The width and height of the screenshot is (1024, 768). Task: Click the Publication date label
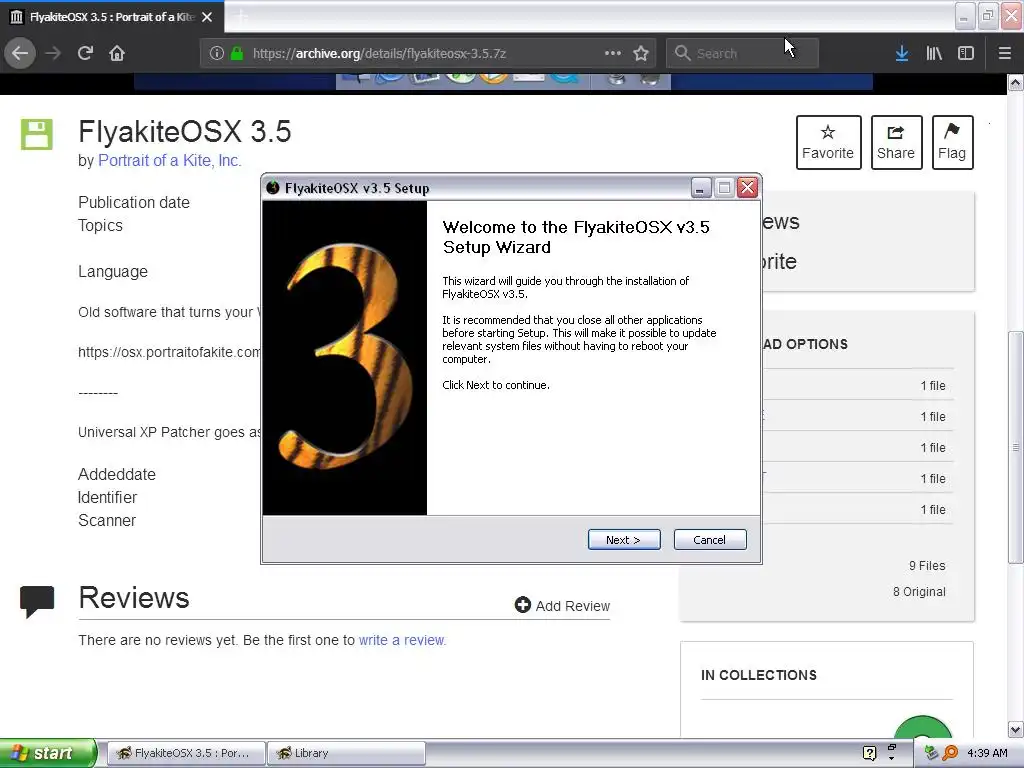pyautogui.click(x=134, y=202)
